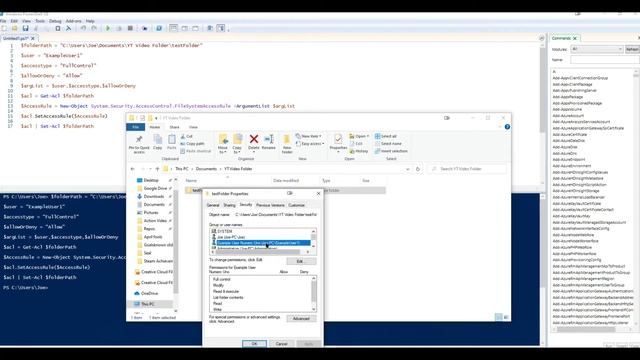Click Refresh button in Commands pane

(x=632, y=49)
